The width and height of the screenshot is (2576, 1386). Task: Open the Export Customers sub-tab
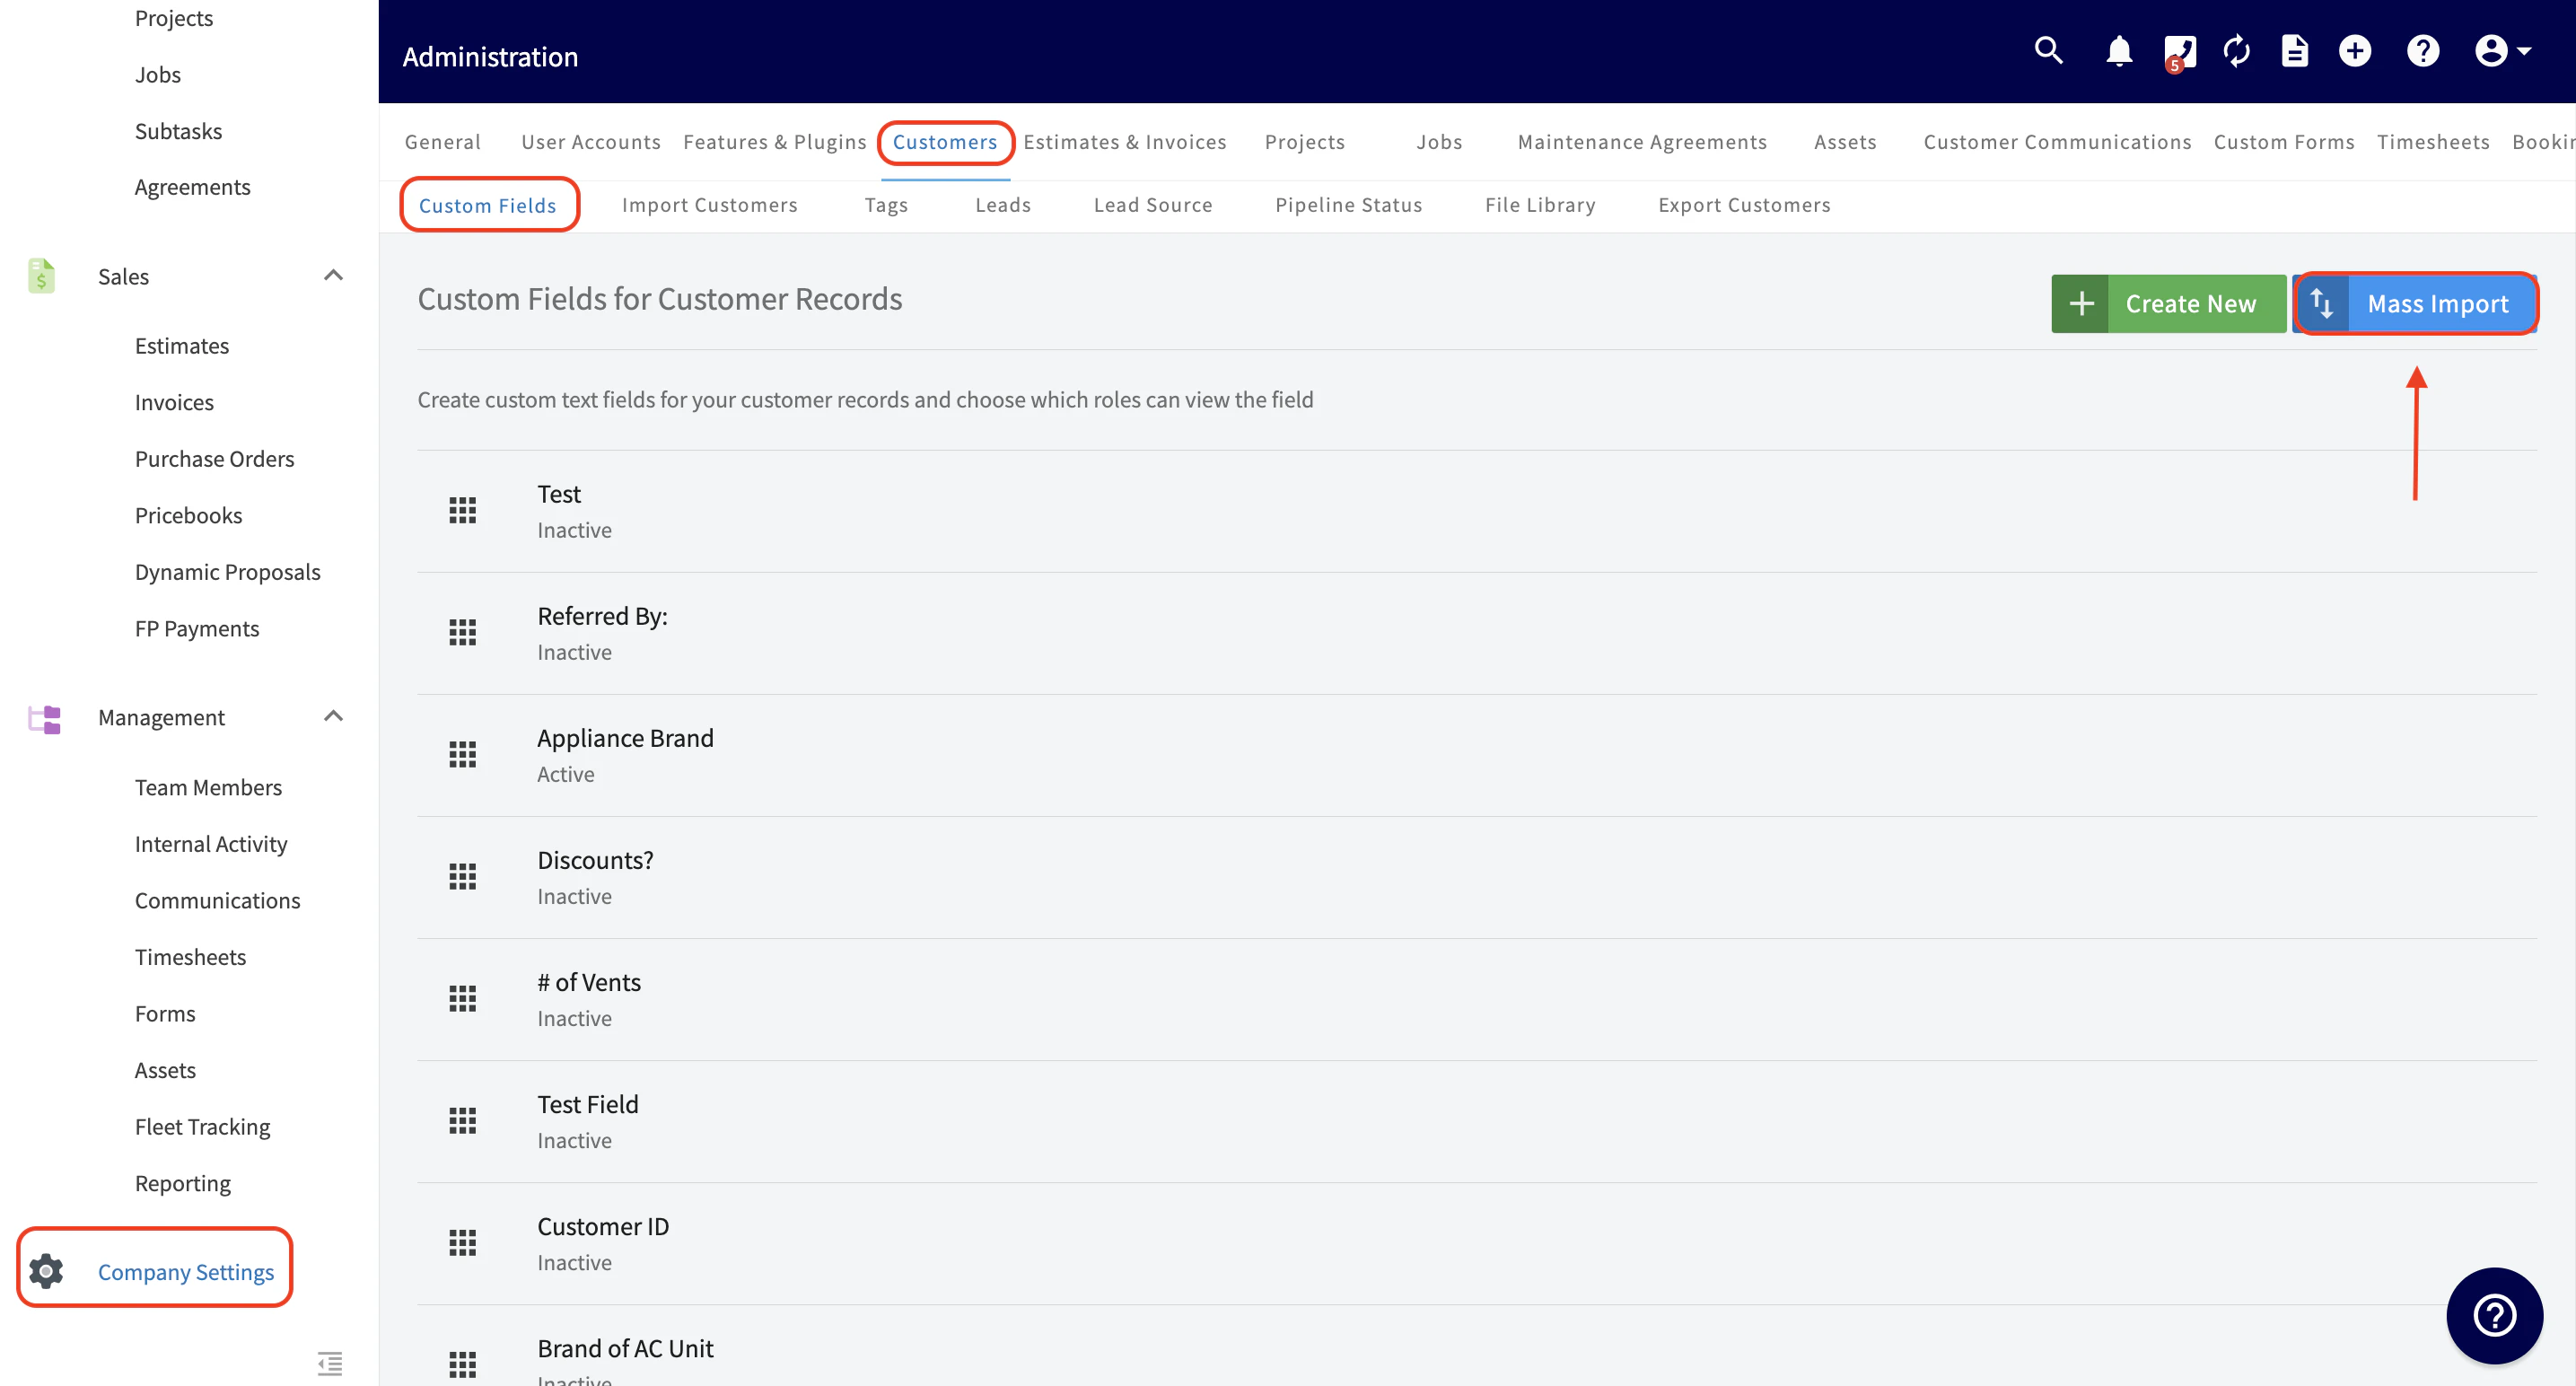point(1744,205)
